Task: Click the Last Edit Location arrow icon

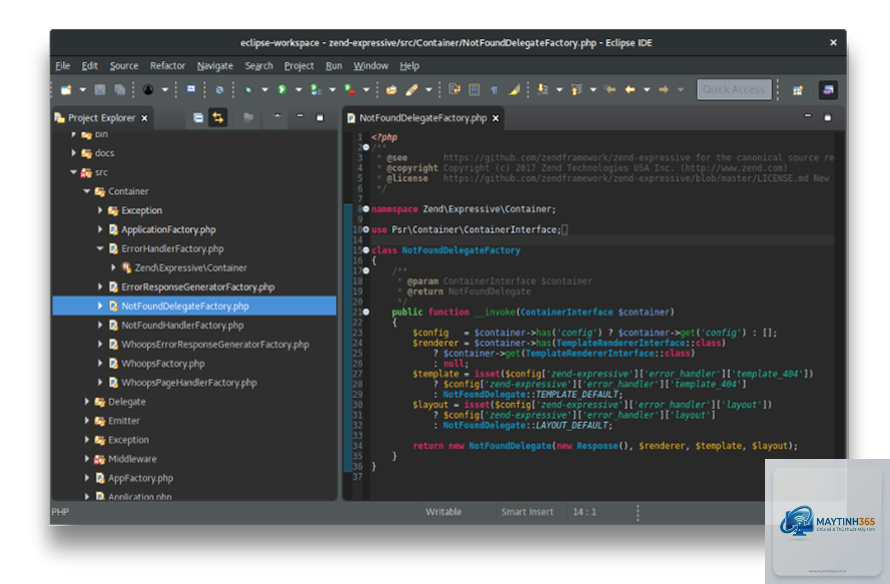Action: coord(610,90)
